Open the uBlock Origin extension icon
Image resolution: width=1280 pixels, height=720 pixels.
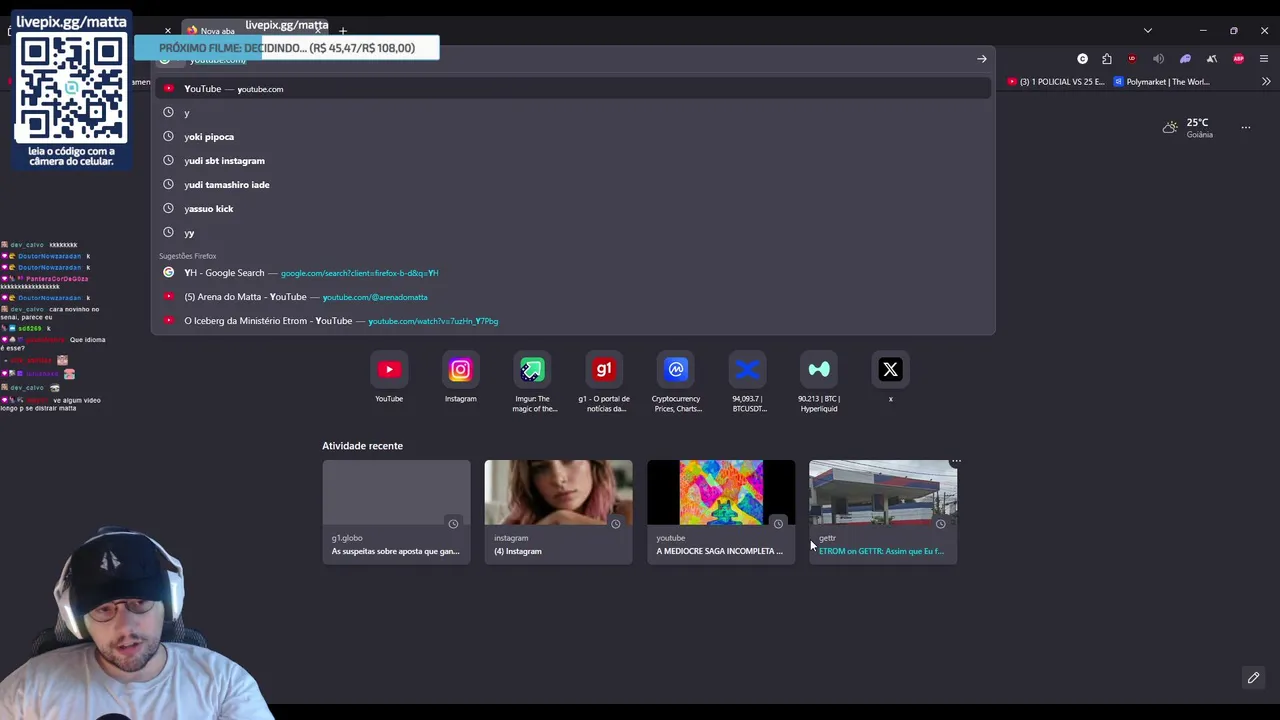(1132, 59)
